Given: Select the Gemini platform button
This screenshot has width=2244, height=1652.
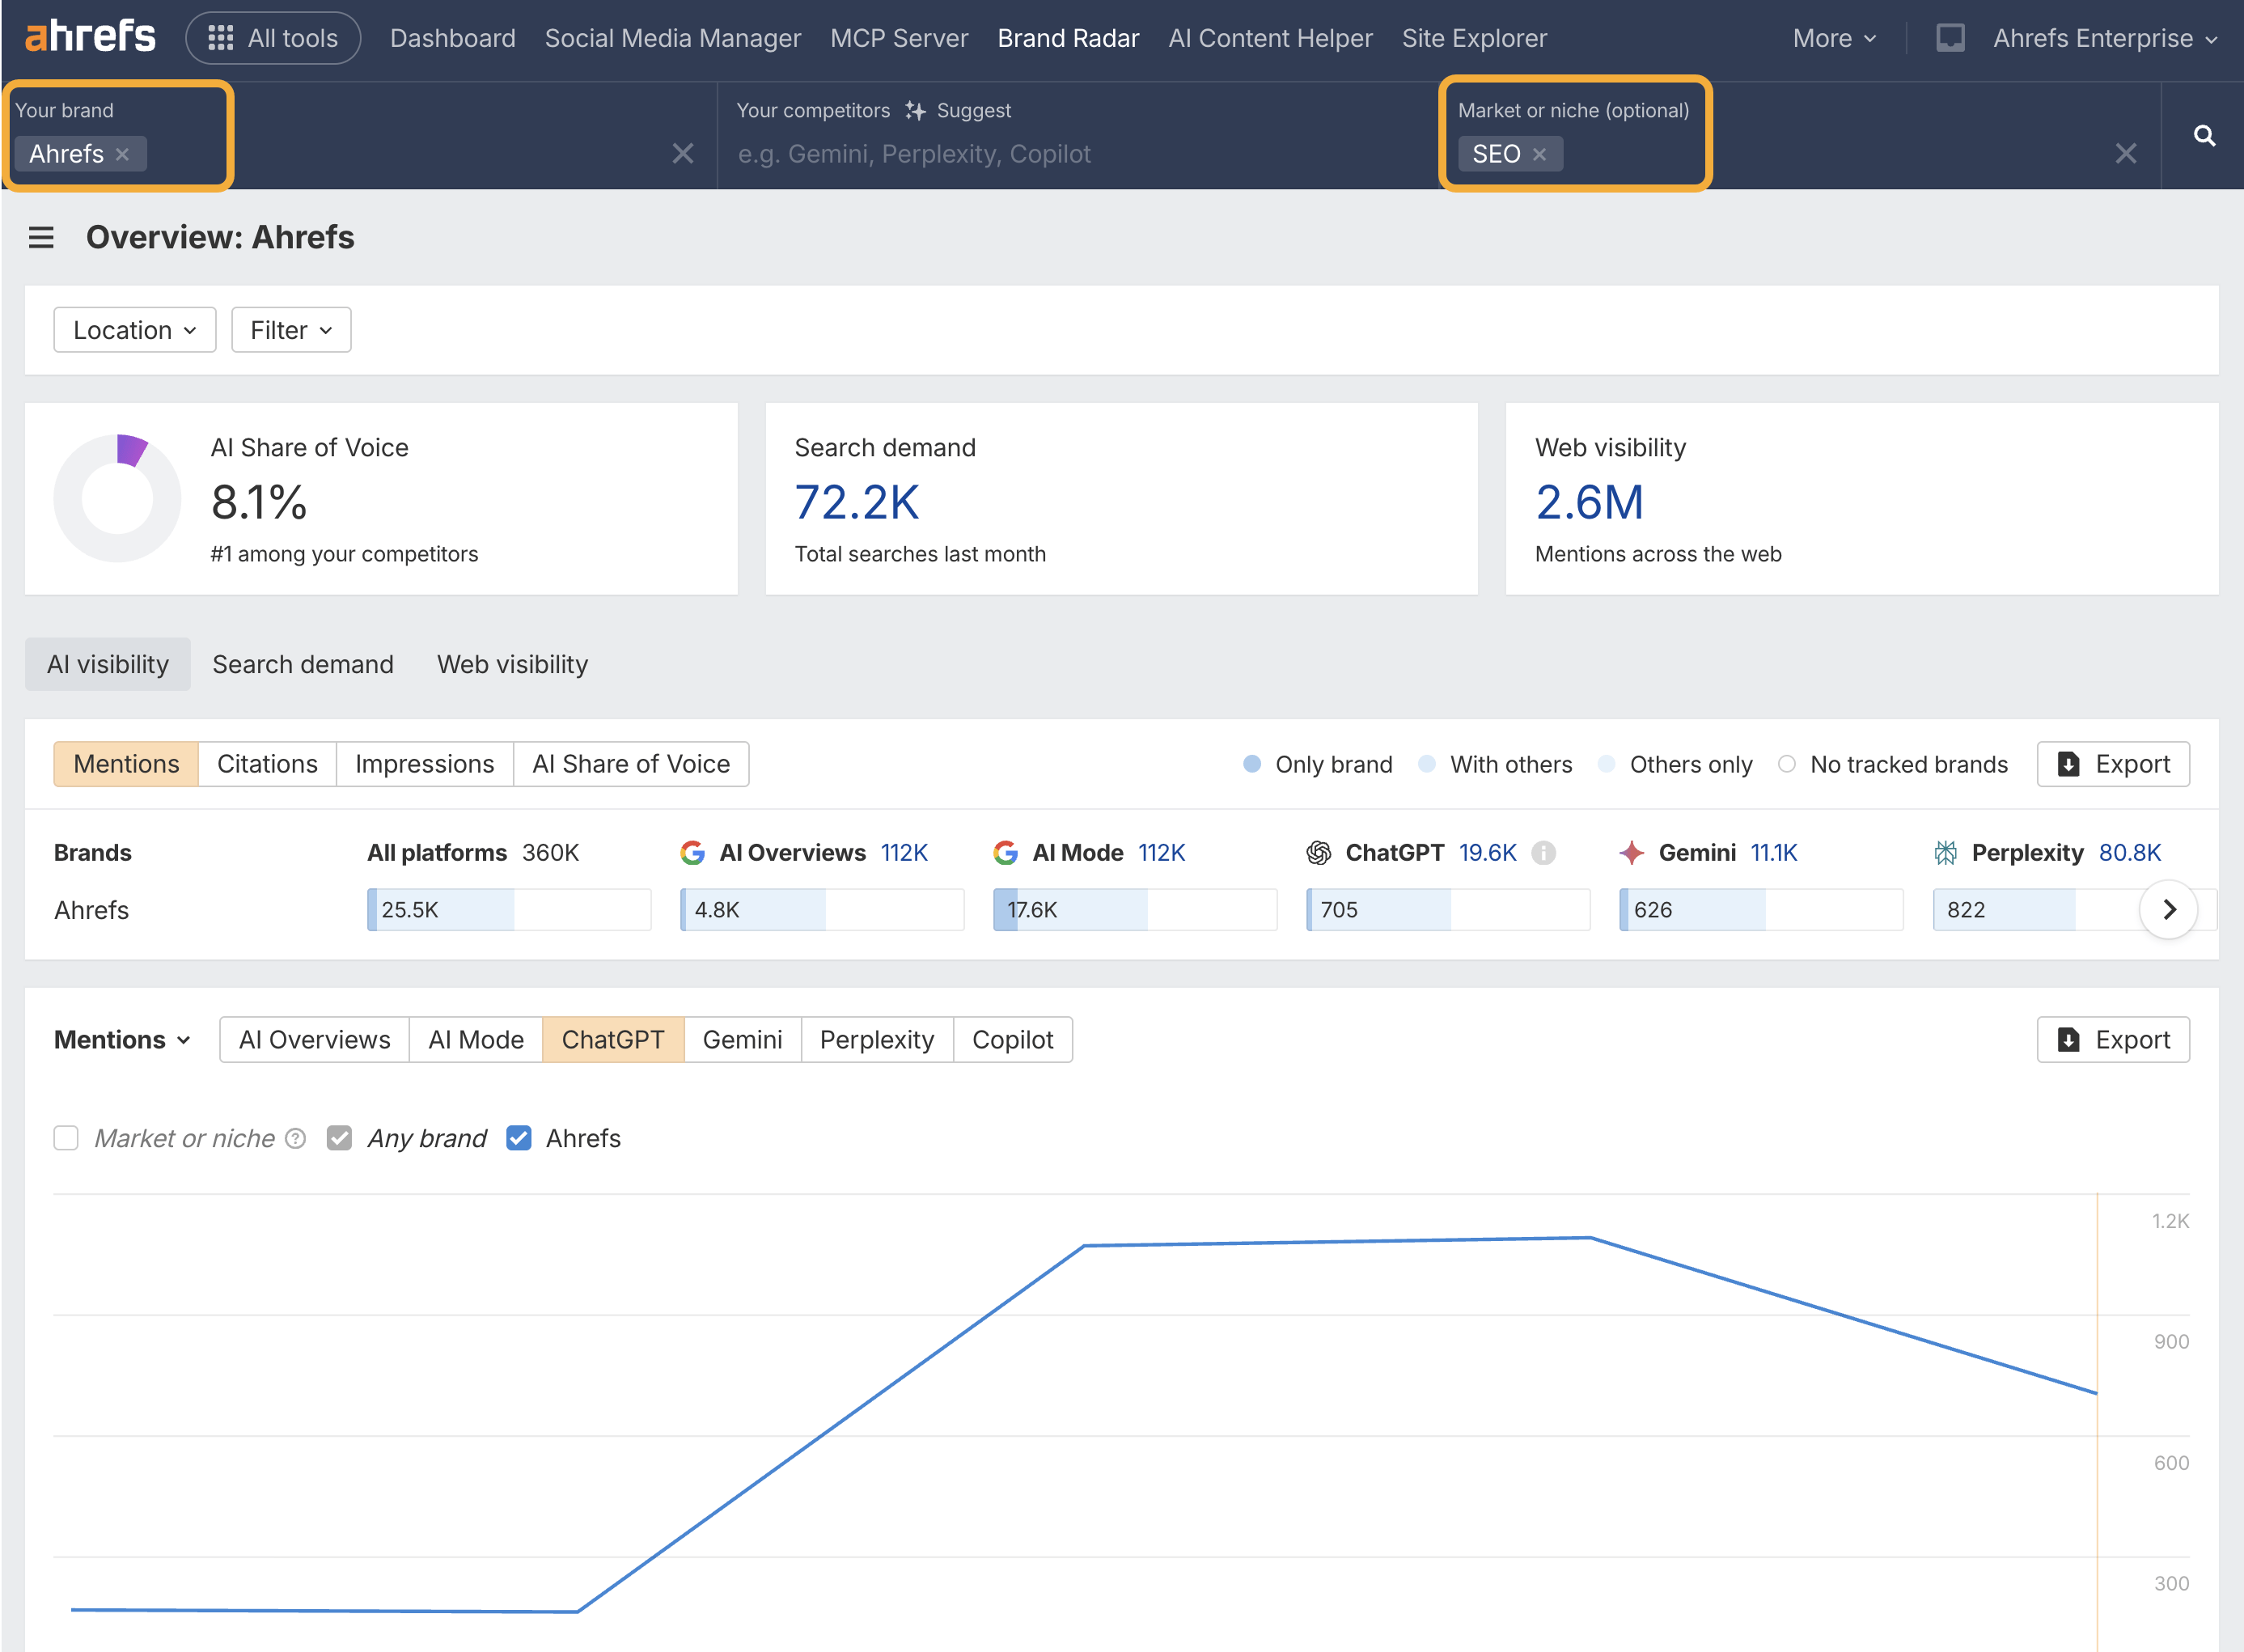Looking at the screenshot, I should 742,1040.
